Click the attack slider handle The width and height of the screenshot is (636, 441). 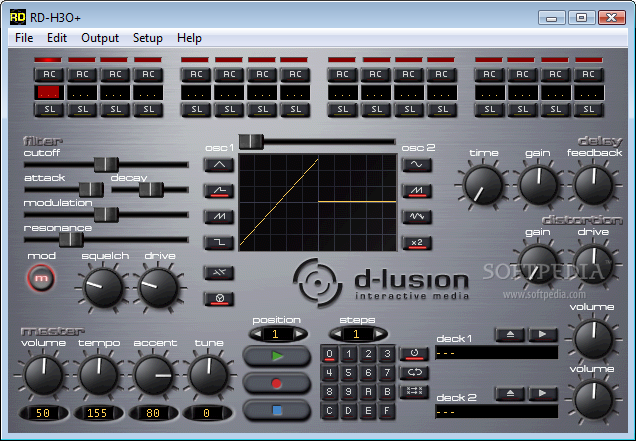tap(91, 189)
